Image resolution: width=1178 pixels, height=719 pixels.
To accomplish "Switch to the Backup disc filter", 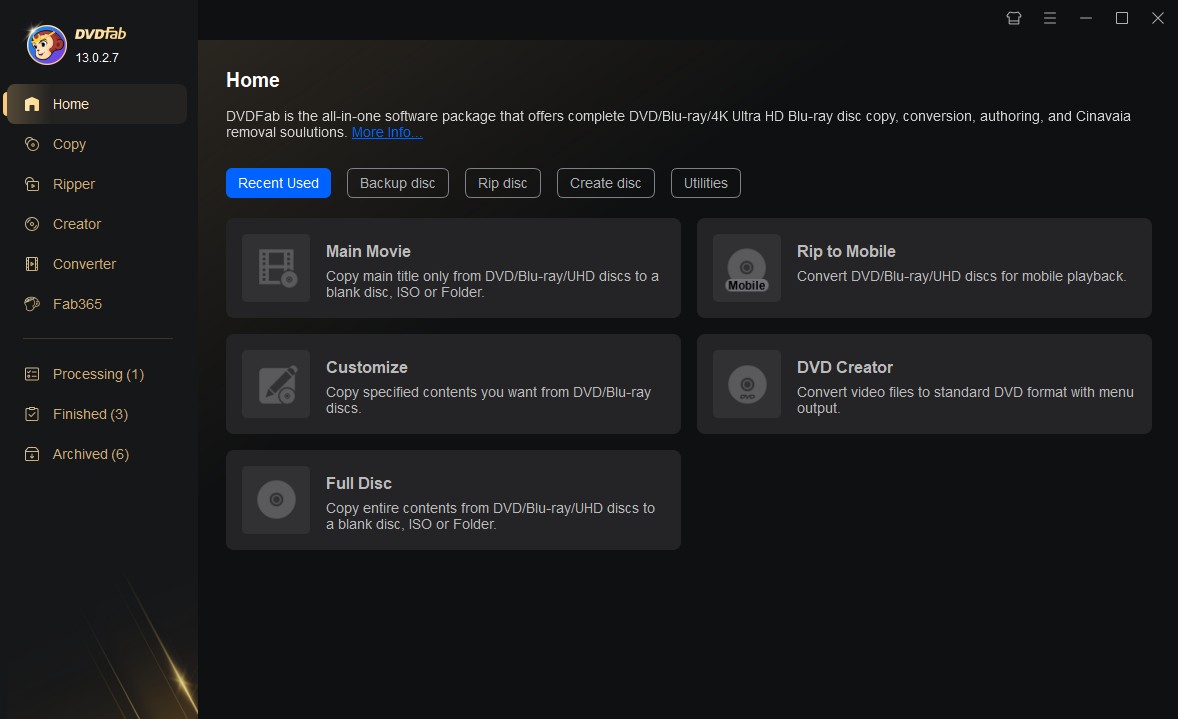I will [397, 183].
